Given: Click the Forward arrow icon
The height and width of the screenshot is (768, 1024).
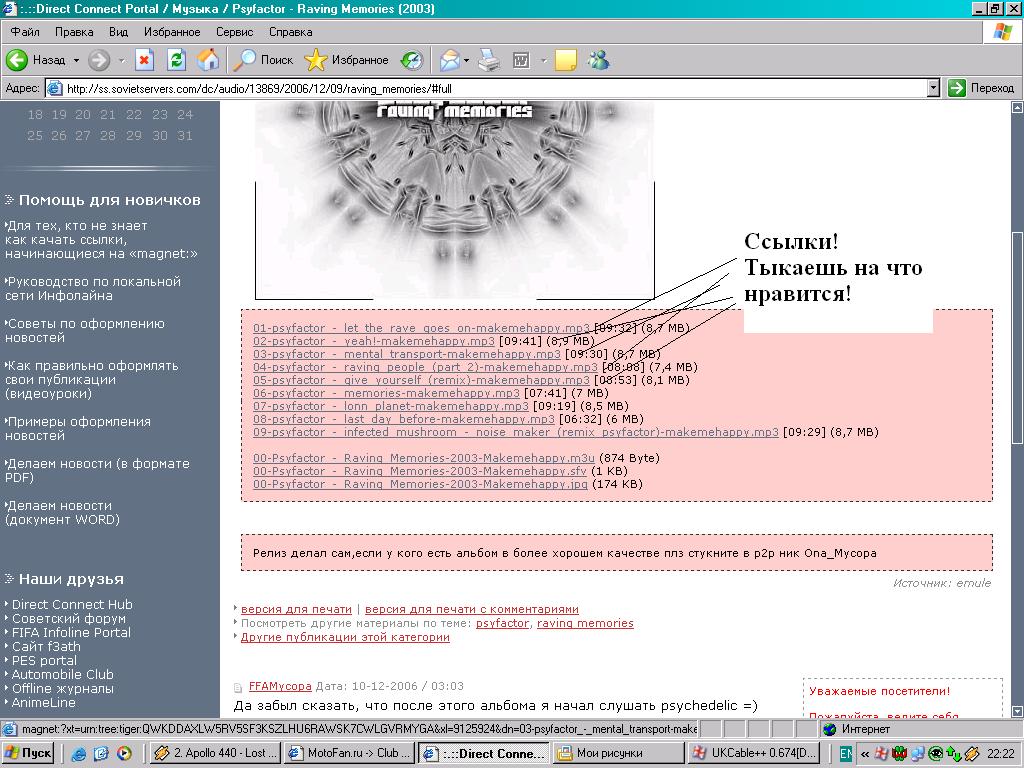Looking at the screenshot, I should [99, 60].
